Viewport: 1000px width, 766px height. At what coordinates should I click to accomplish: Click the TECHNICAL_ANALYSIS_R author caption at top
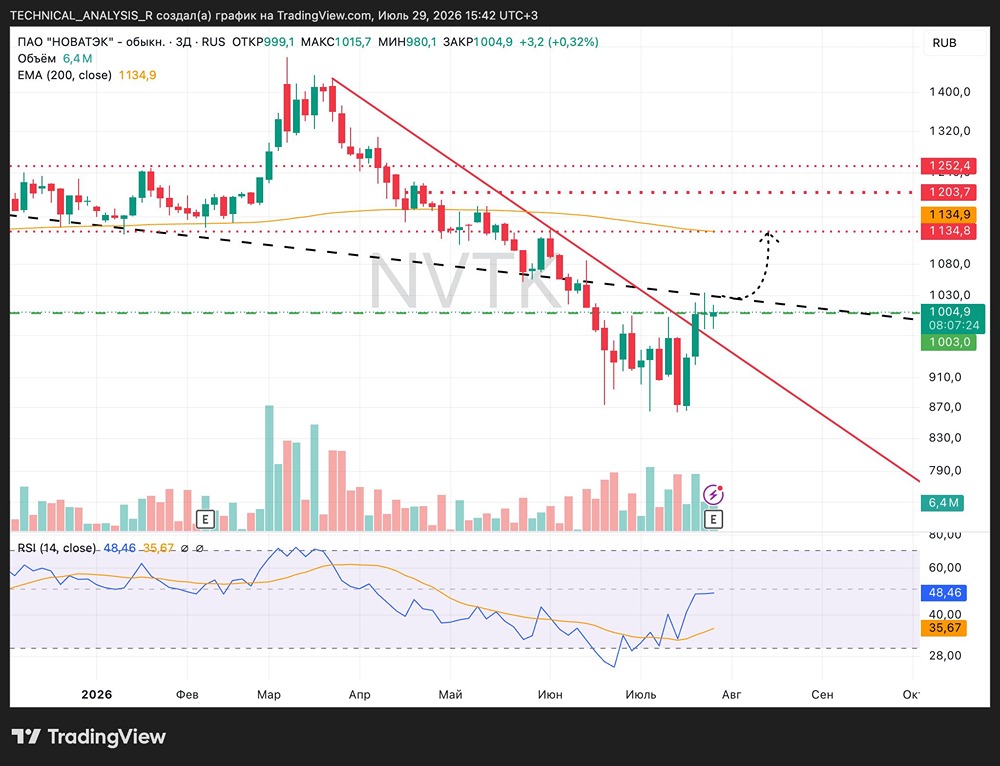(82, 15)
